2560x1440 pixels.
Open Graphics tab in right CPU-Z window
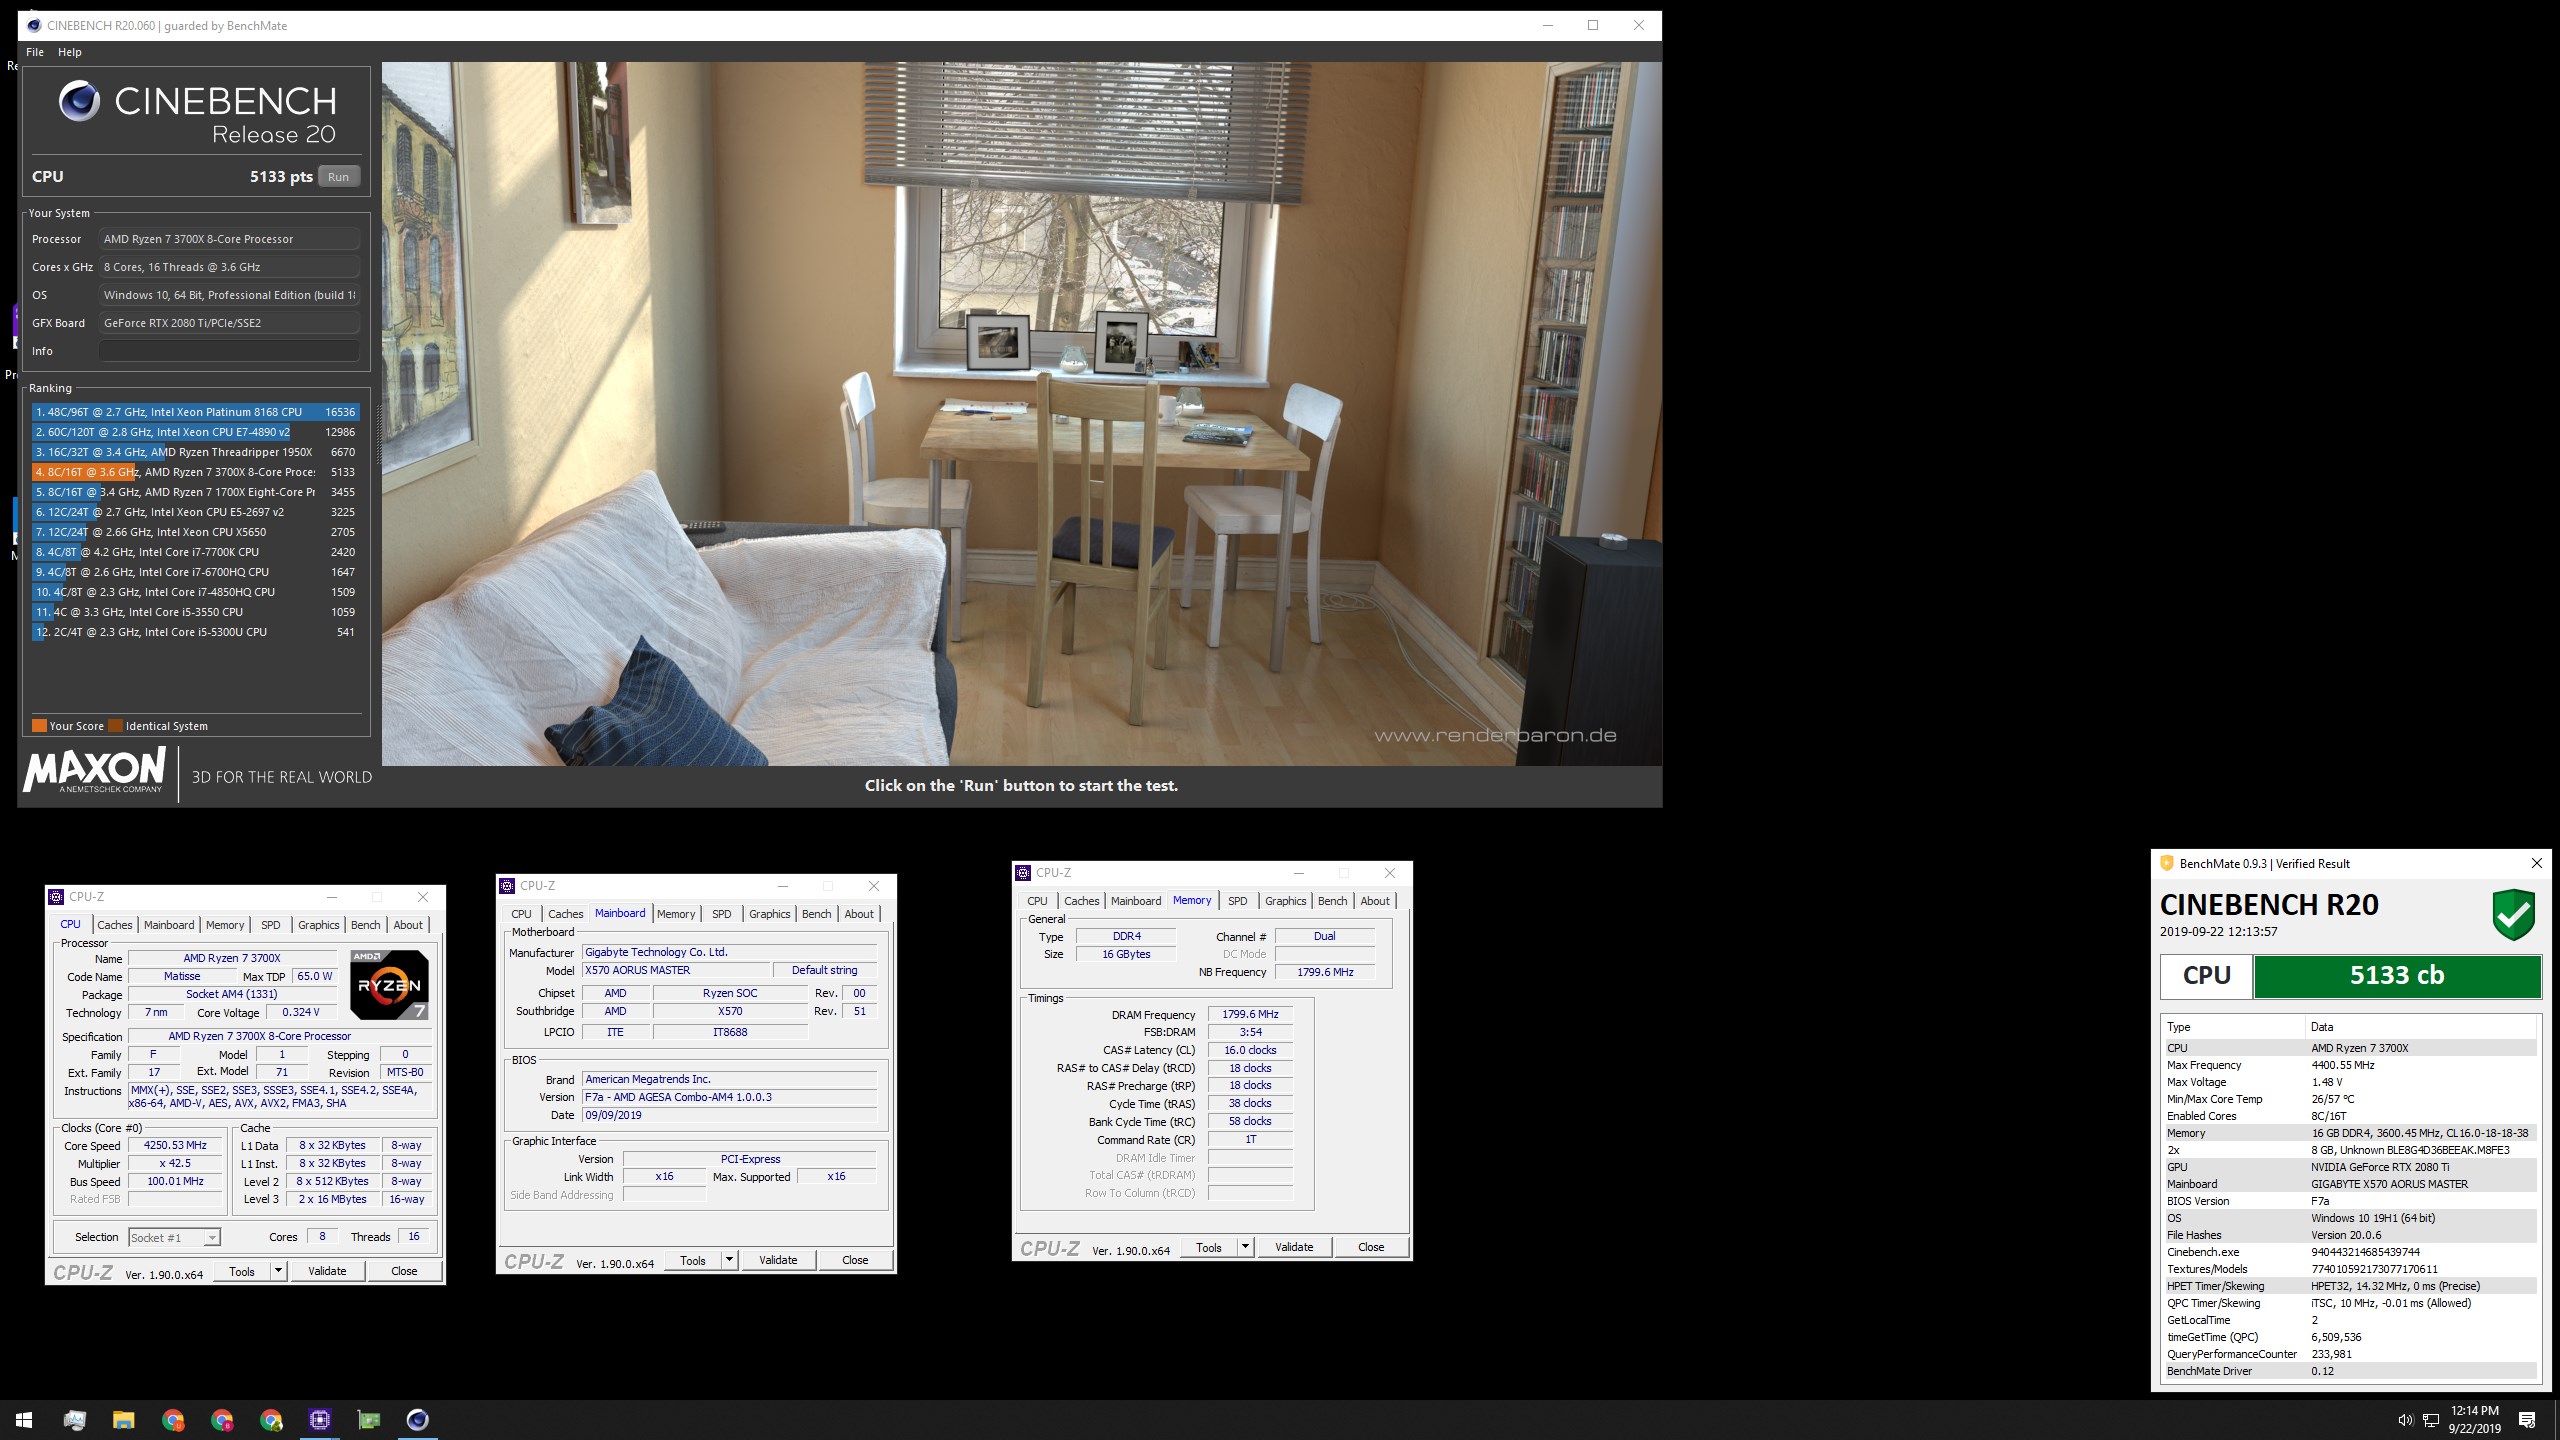click(x=1286, y=901)
